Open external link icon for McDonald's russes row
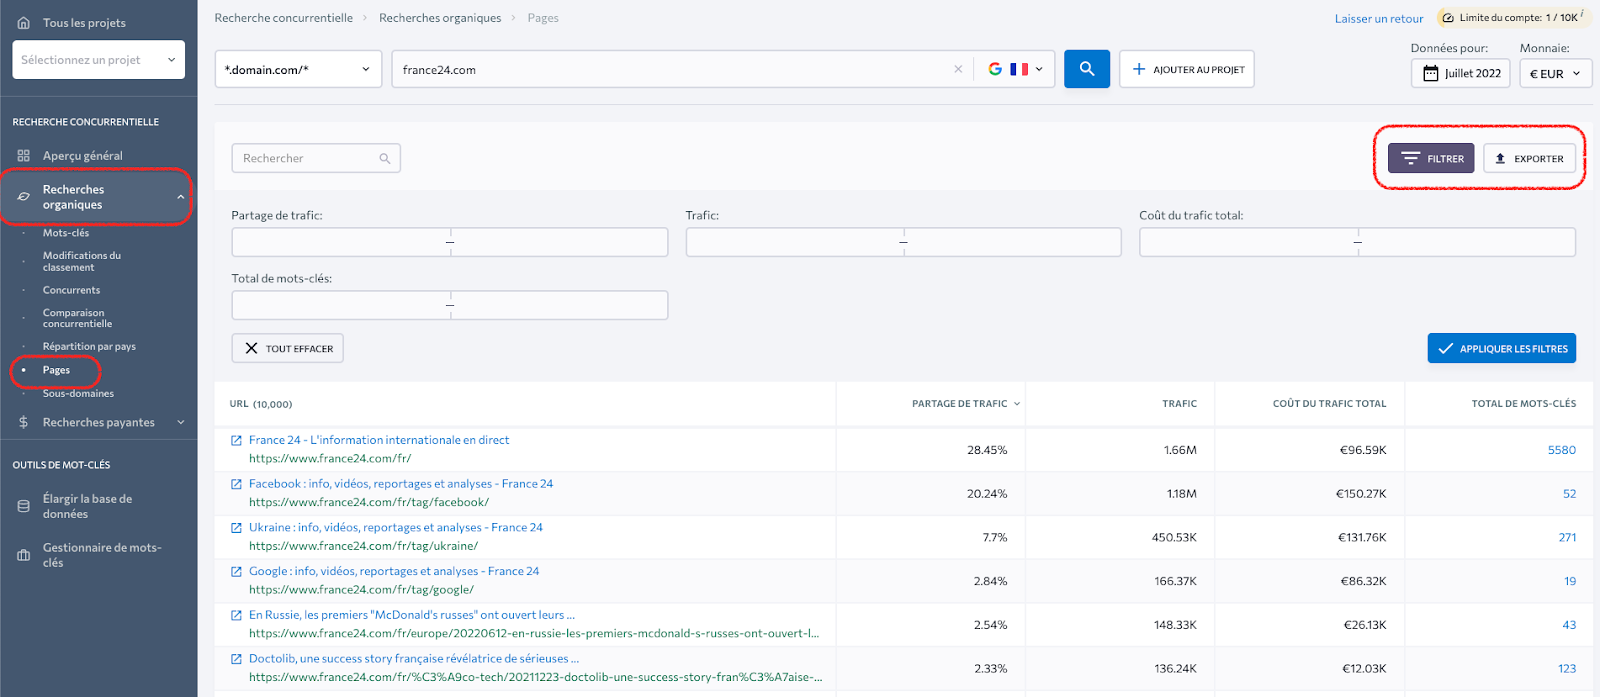Viewport: 1600px width, 697px height. coord(237,615)
